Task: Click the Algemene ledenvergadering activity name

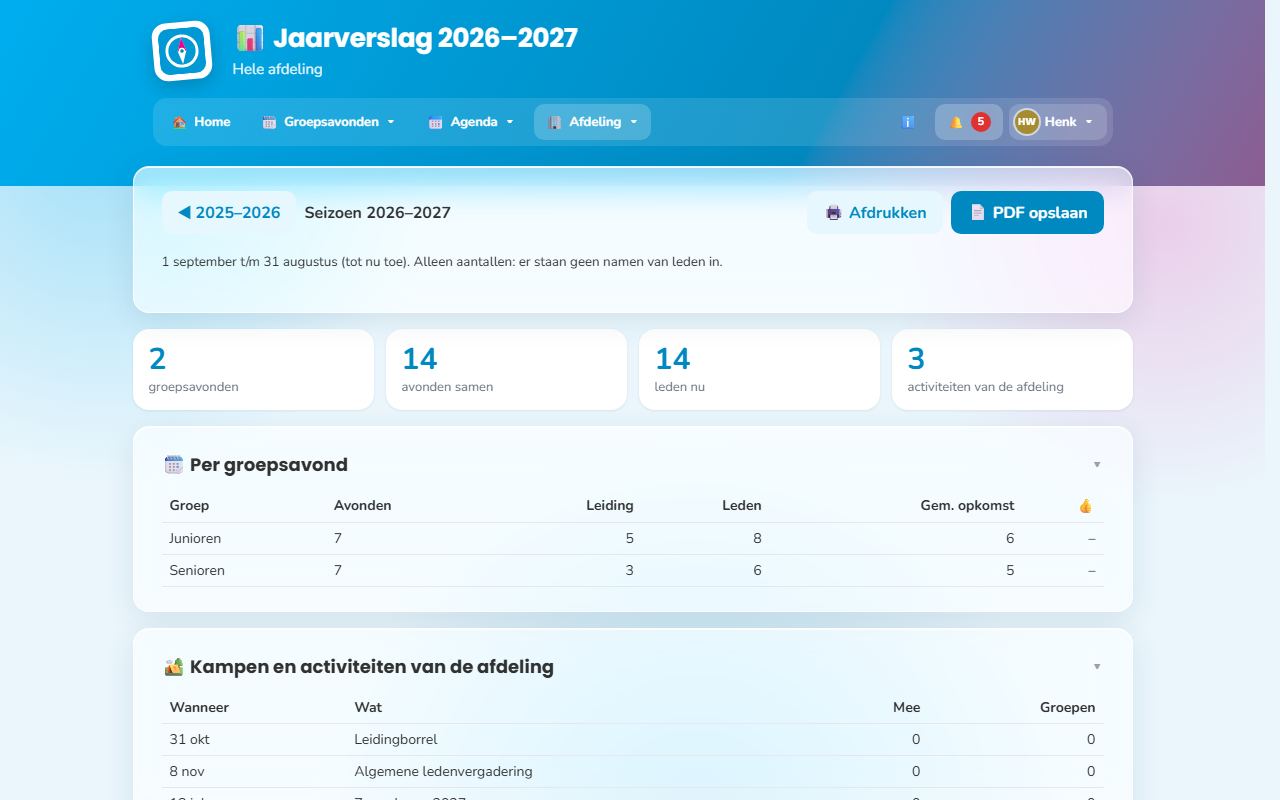Action: coord(443,772)
